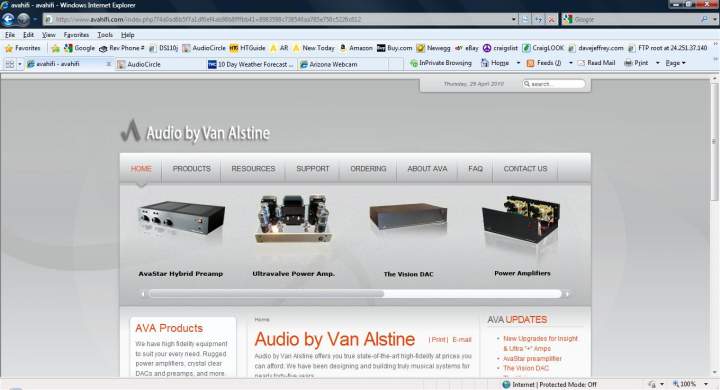Switch to the AudioCircle browser tab

[x=160, y=64]
